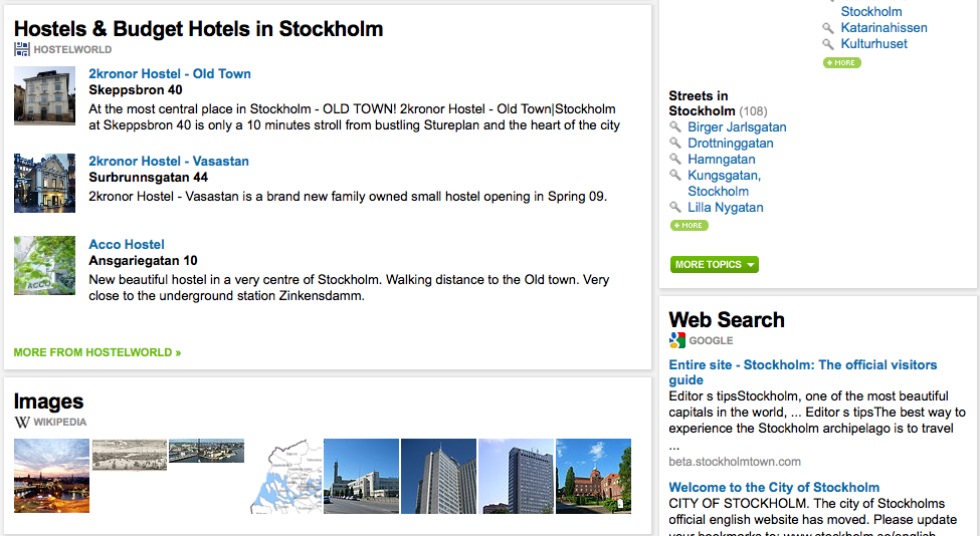Click the magnifier icon beside Kulturhuset
Screen dimensions: 980x536
[828, 44]
